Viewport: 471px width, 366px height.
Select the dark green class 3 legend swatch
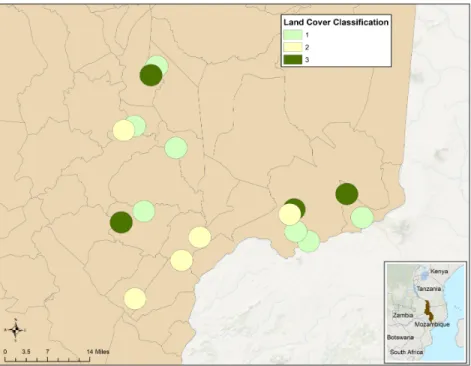click(x=293, y=60)
